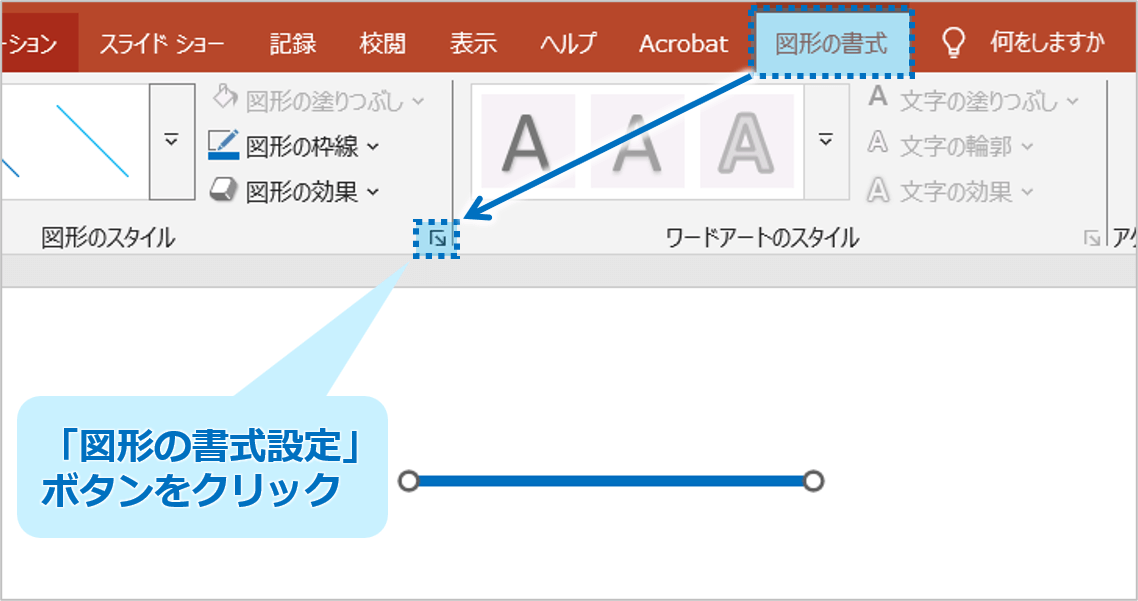
Task: Open the 図形の書式設定 dialog launcher
Action: point(437,239)
